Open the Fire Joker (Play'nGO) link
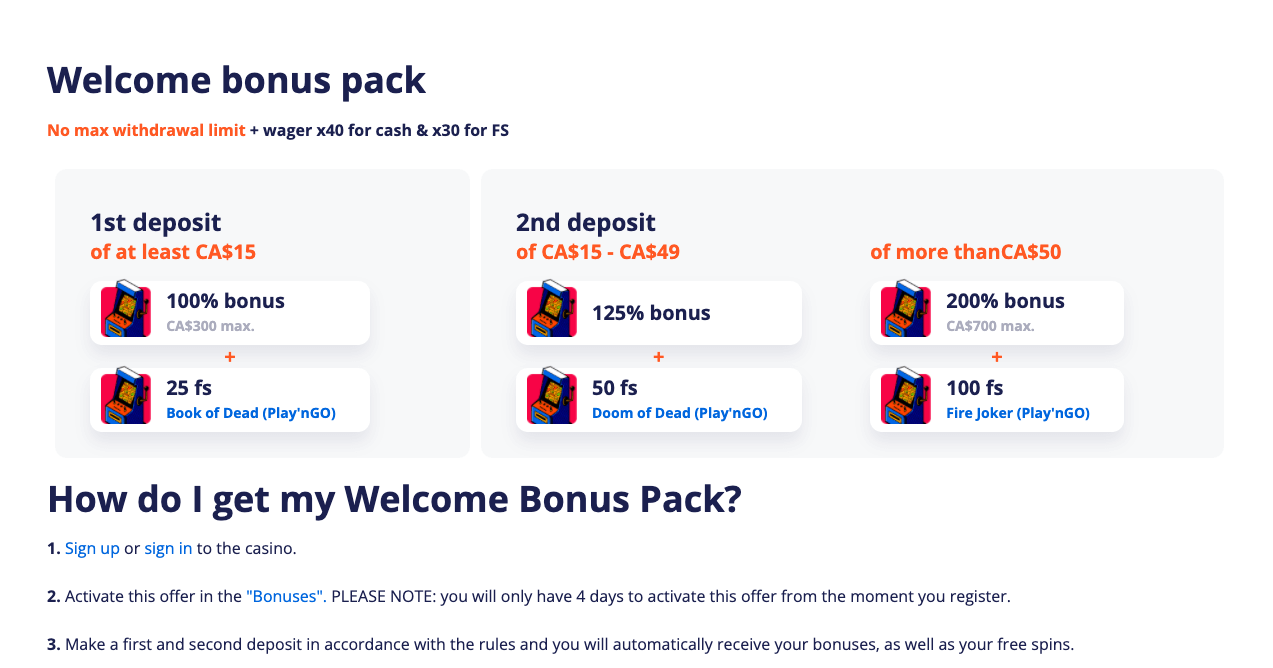Image resolution: width=1273 pixels, height=668 pixels. click(1018, 413)
